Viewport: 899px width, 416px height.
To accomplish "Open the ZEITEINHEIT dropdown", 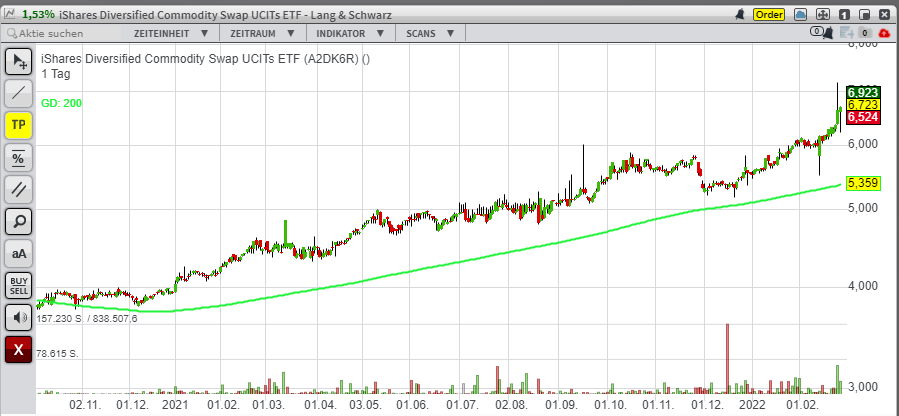I will pos(171,33).
